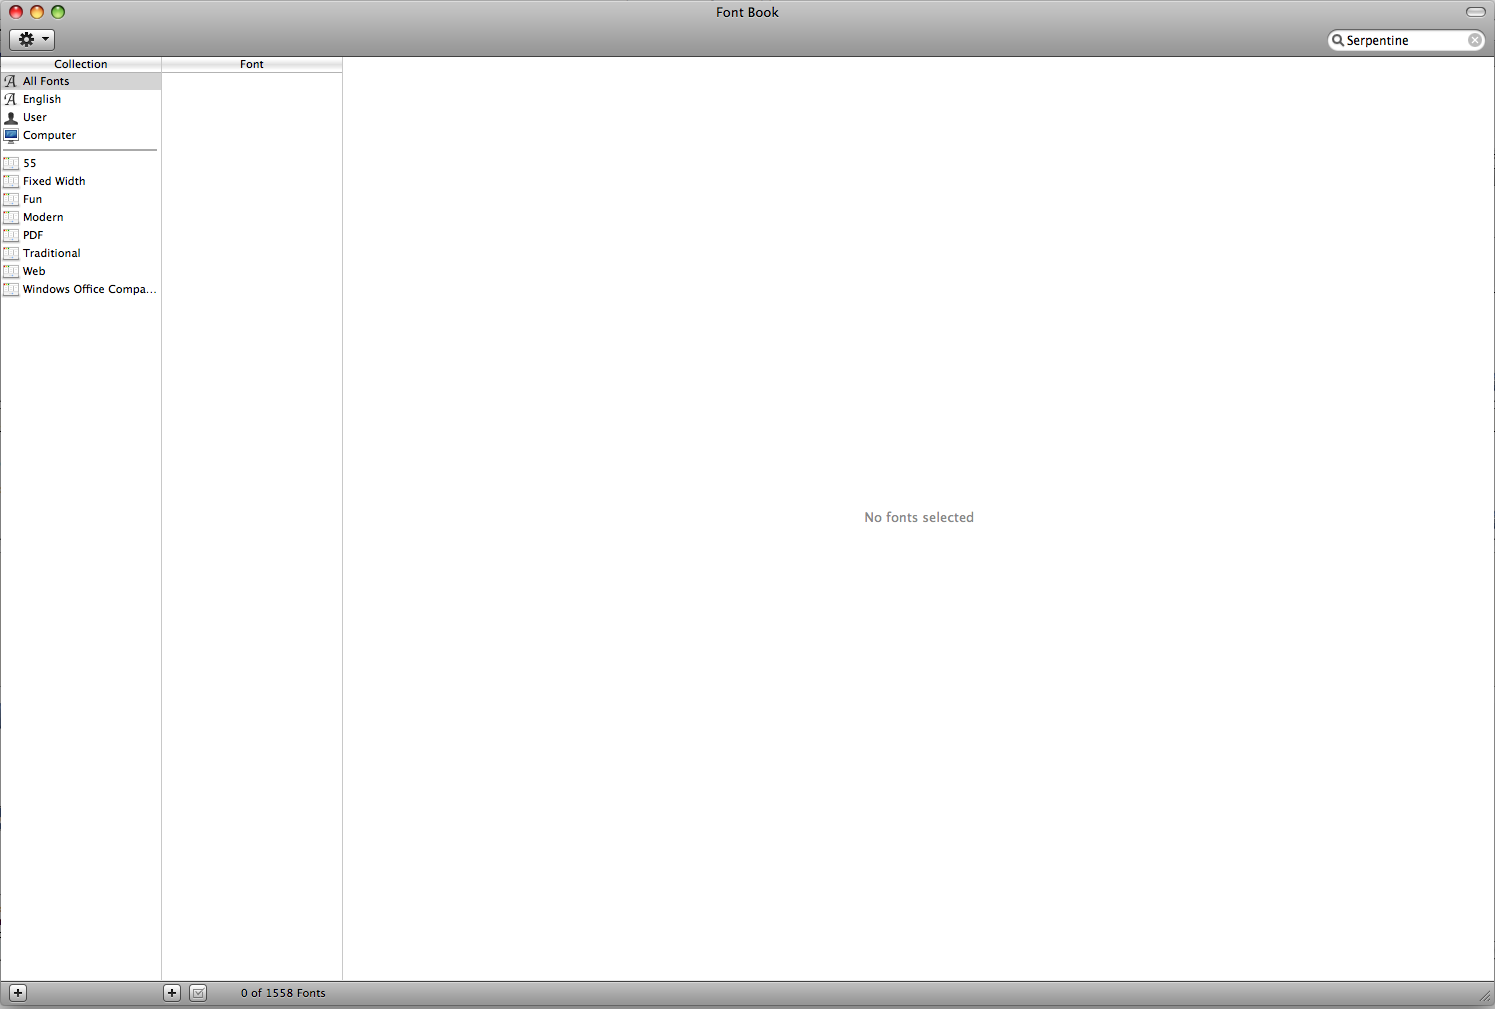Click the English collection icon

[11, 99]
